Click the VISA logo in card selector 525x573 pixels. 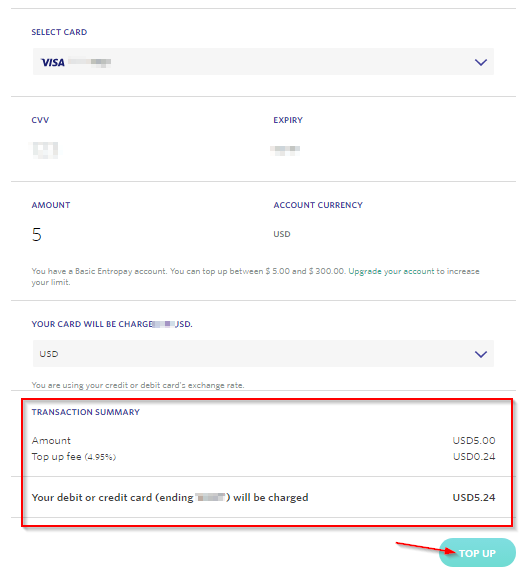click(x=53, y=62)
